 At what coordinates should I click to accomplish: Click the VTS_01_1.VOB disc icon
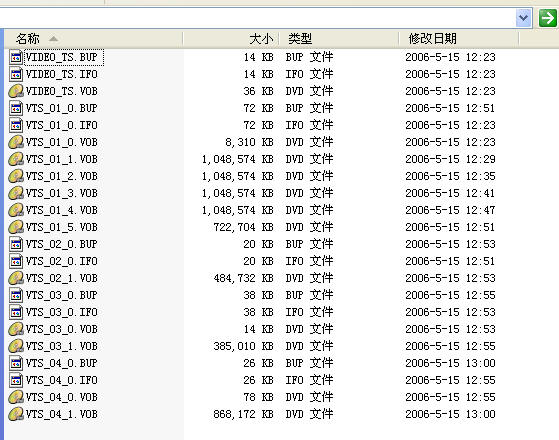click(x=16, y=159)
